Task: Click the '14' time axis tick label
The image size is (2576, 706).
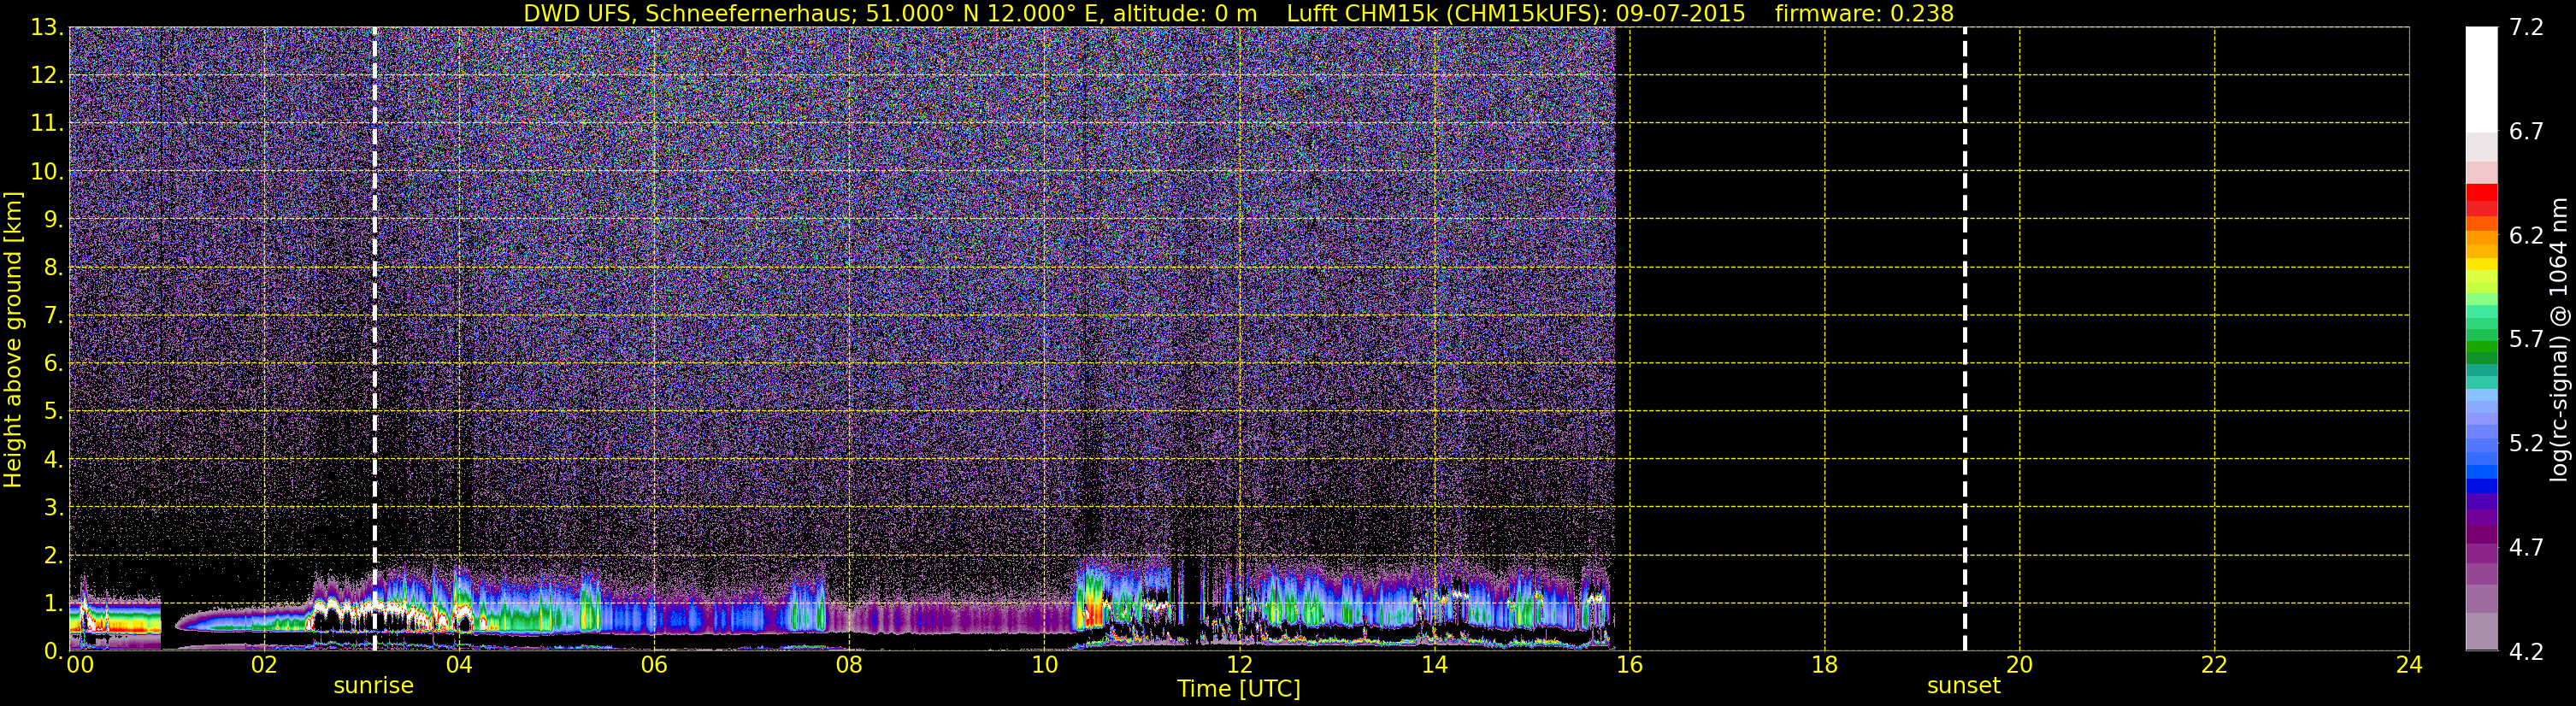Action: pyautogui.click(x=1434, y=665)
